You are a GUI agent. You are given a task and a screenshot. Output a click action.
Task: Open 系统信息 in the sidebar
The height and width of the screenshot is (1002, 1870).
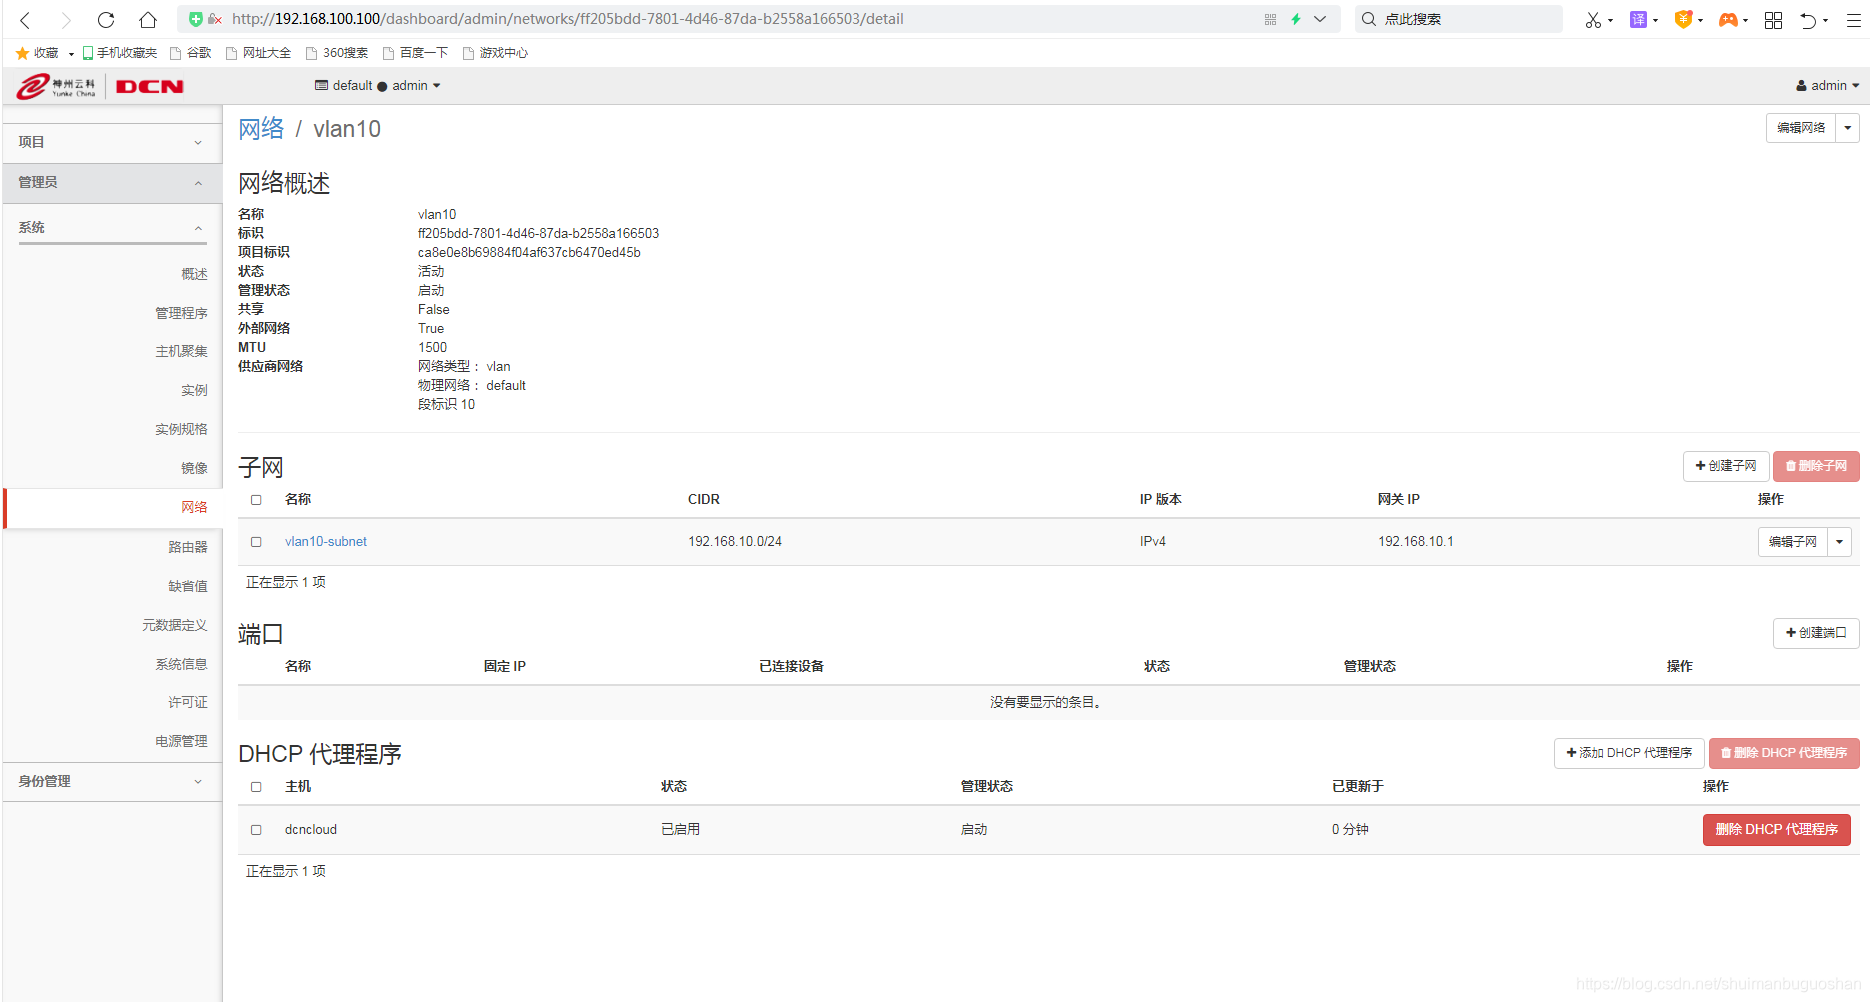coord(181,664)
